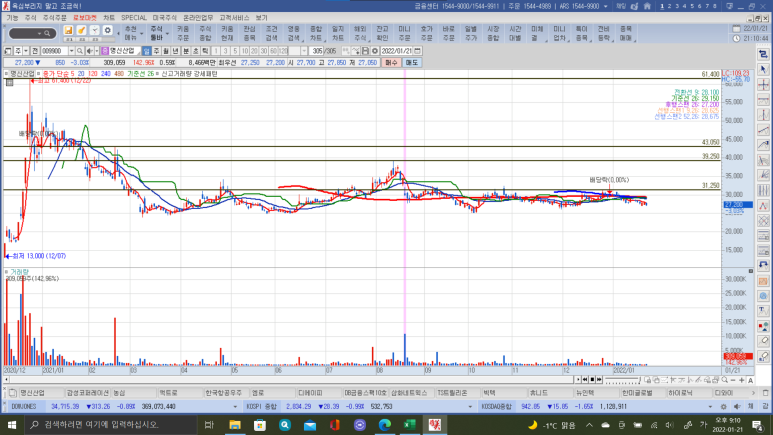Open the gear settings icon beside the search box
773x435 pixels.
[107, 31]
